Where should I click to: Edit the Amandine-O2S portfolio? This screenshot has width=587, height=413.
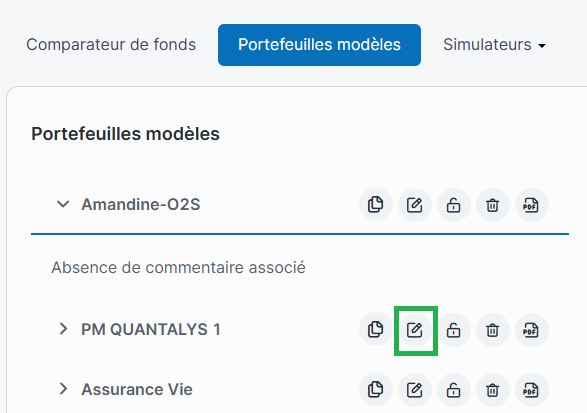(415, 205)
